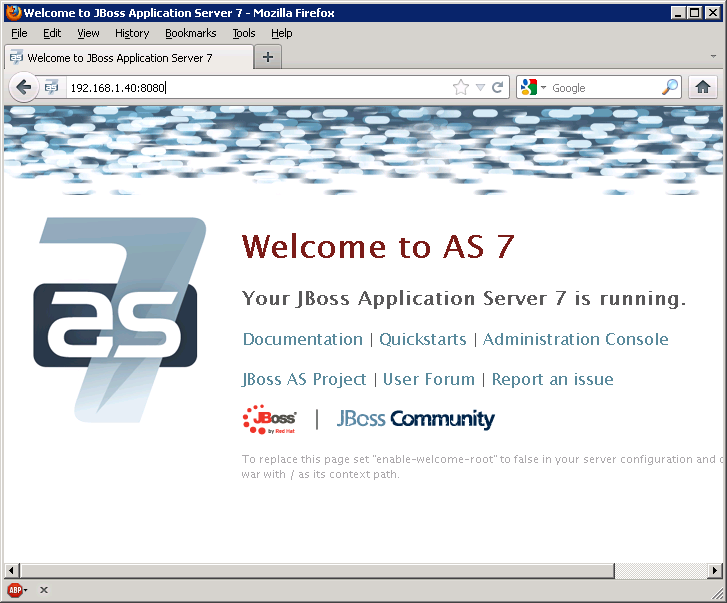Bookmark this page using the star icon
This screenshot has width=727, height=603.
click(x=460, y=88)
